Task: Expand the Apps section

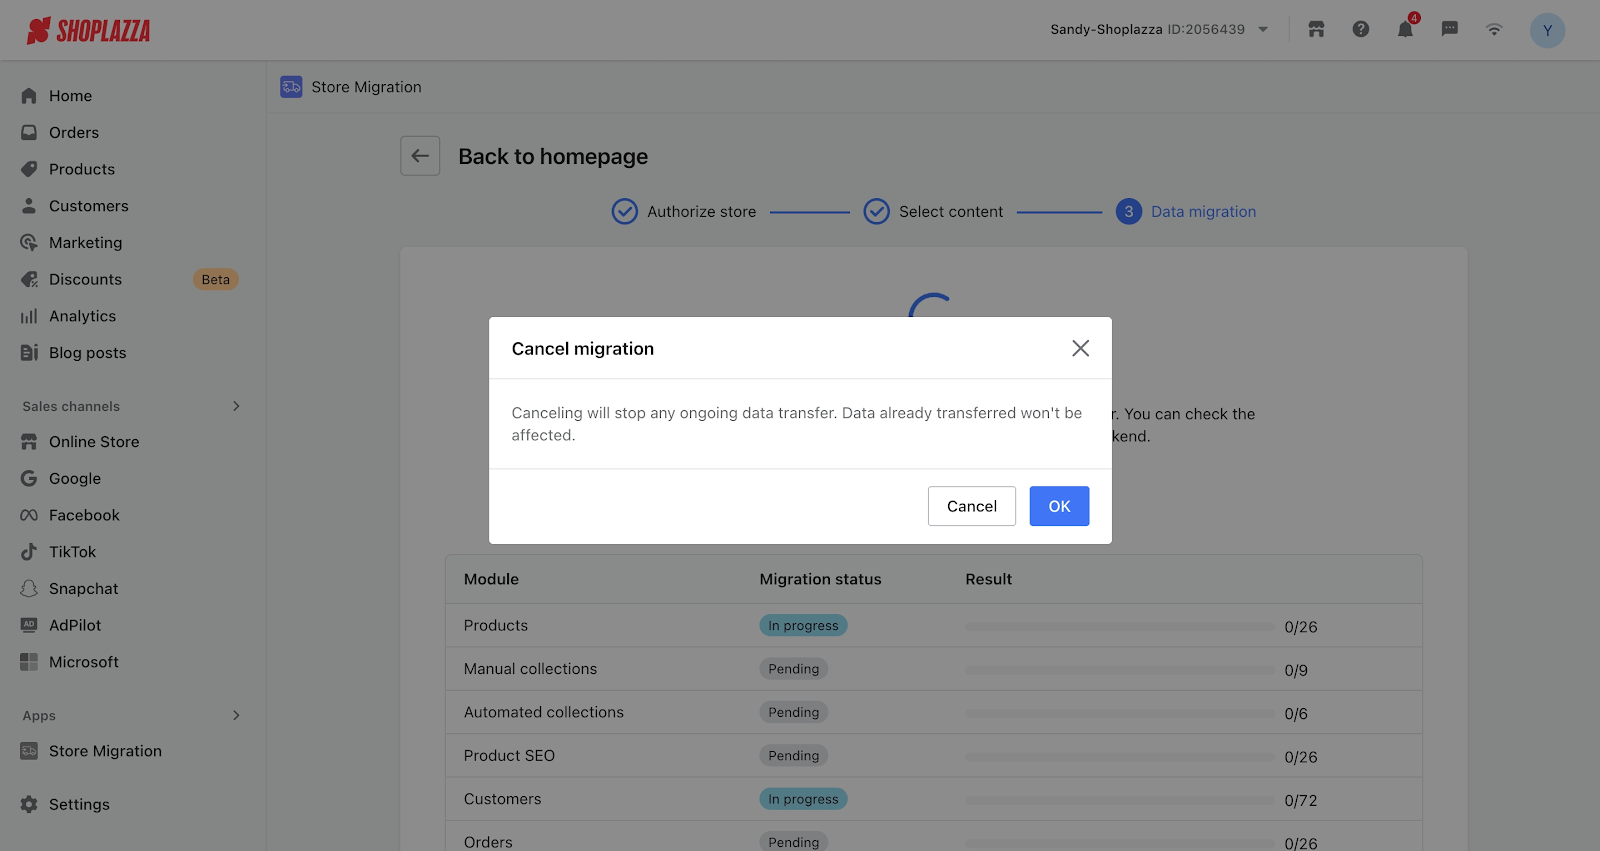Action: coord(236,715)
